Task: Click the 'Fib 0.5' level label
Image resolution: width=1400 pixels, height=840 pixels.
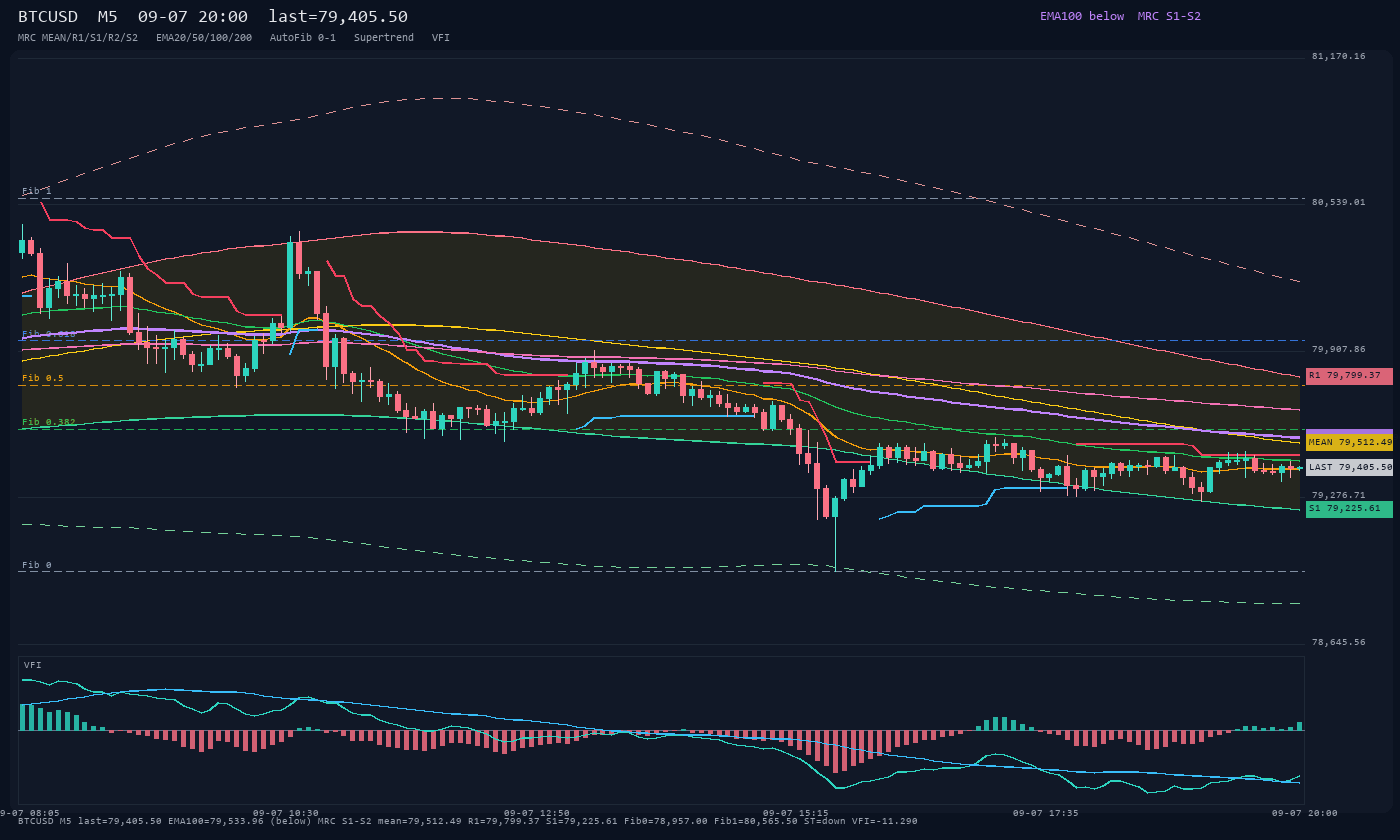Action: 43,378
